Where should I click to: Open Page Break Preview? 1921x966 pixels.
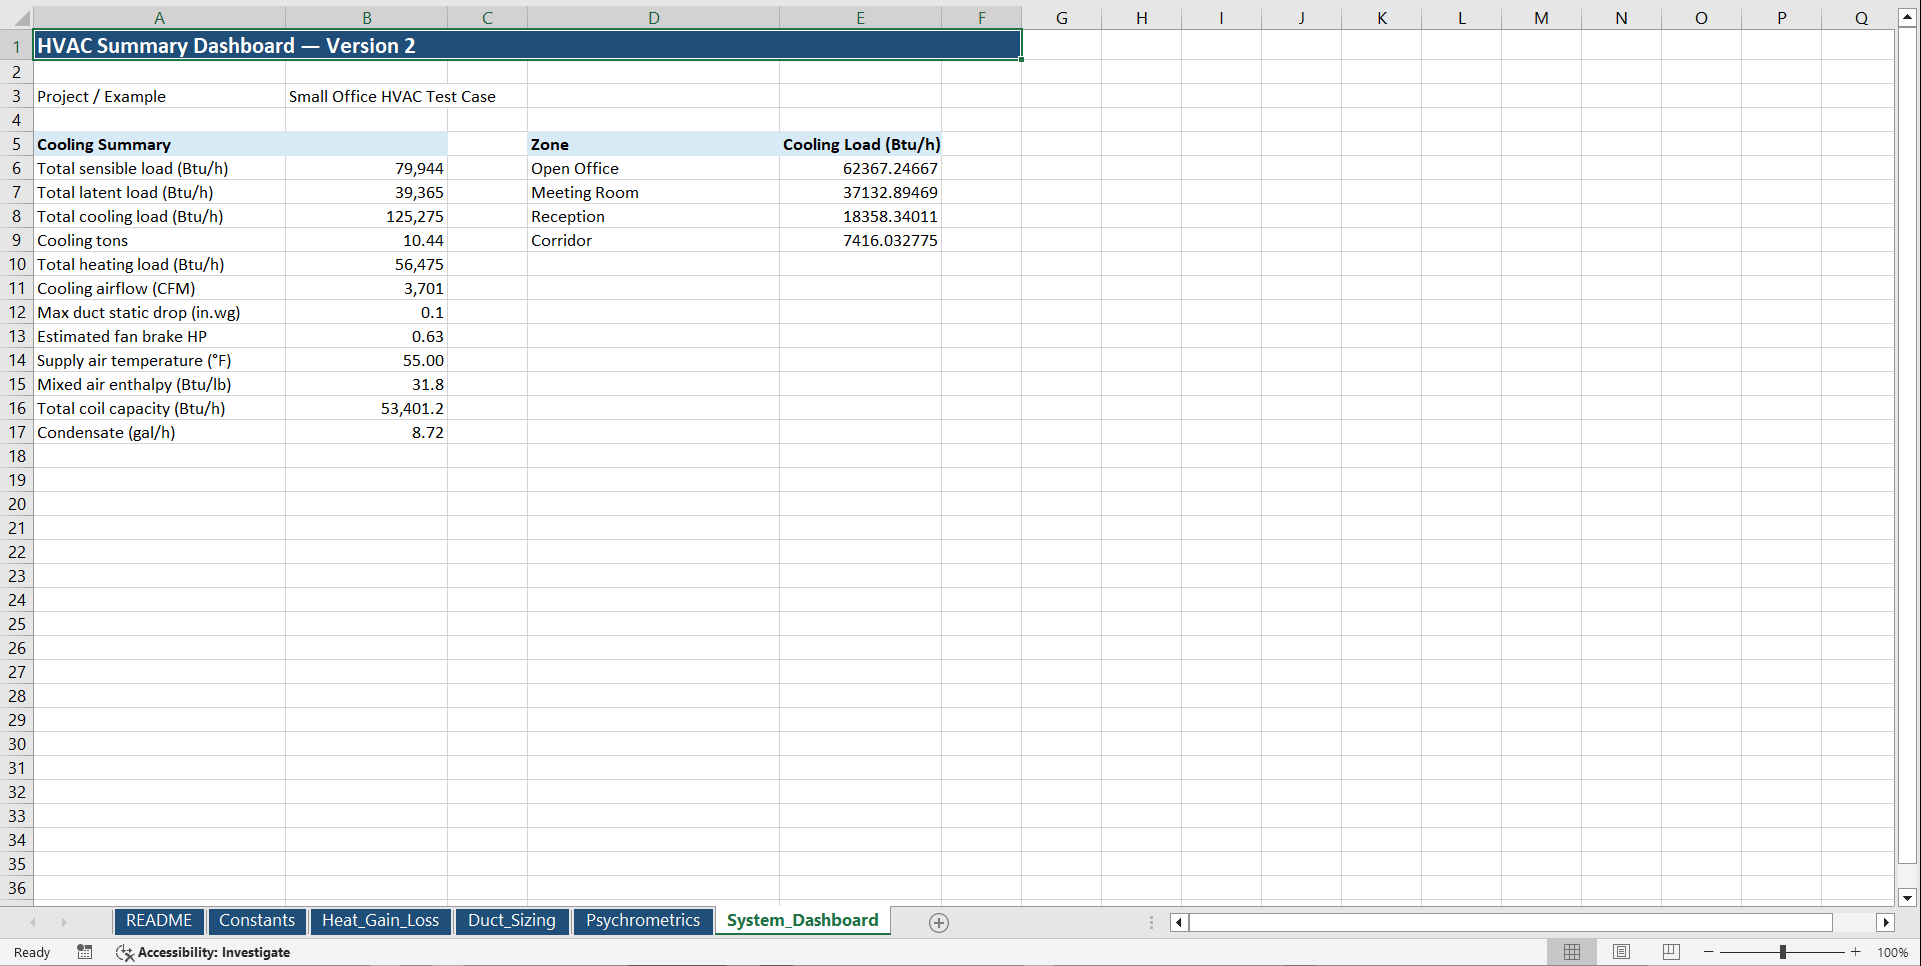click(1670, 952)
